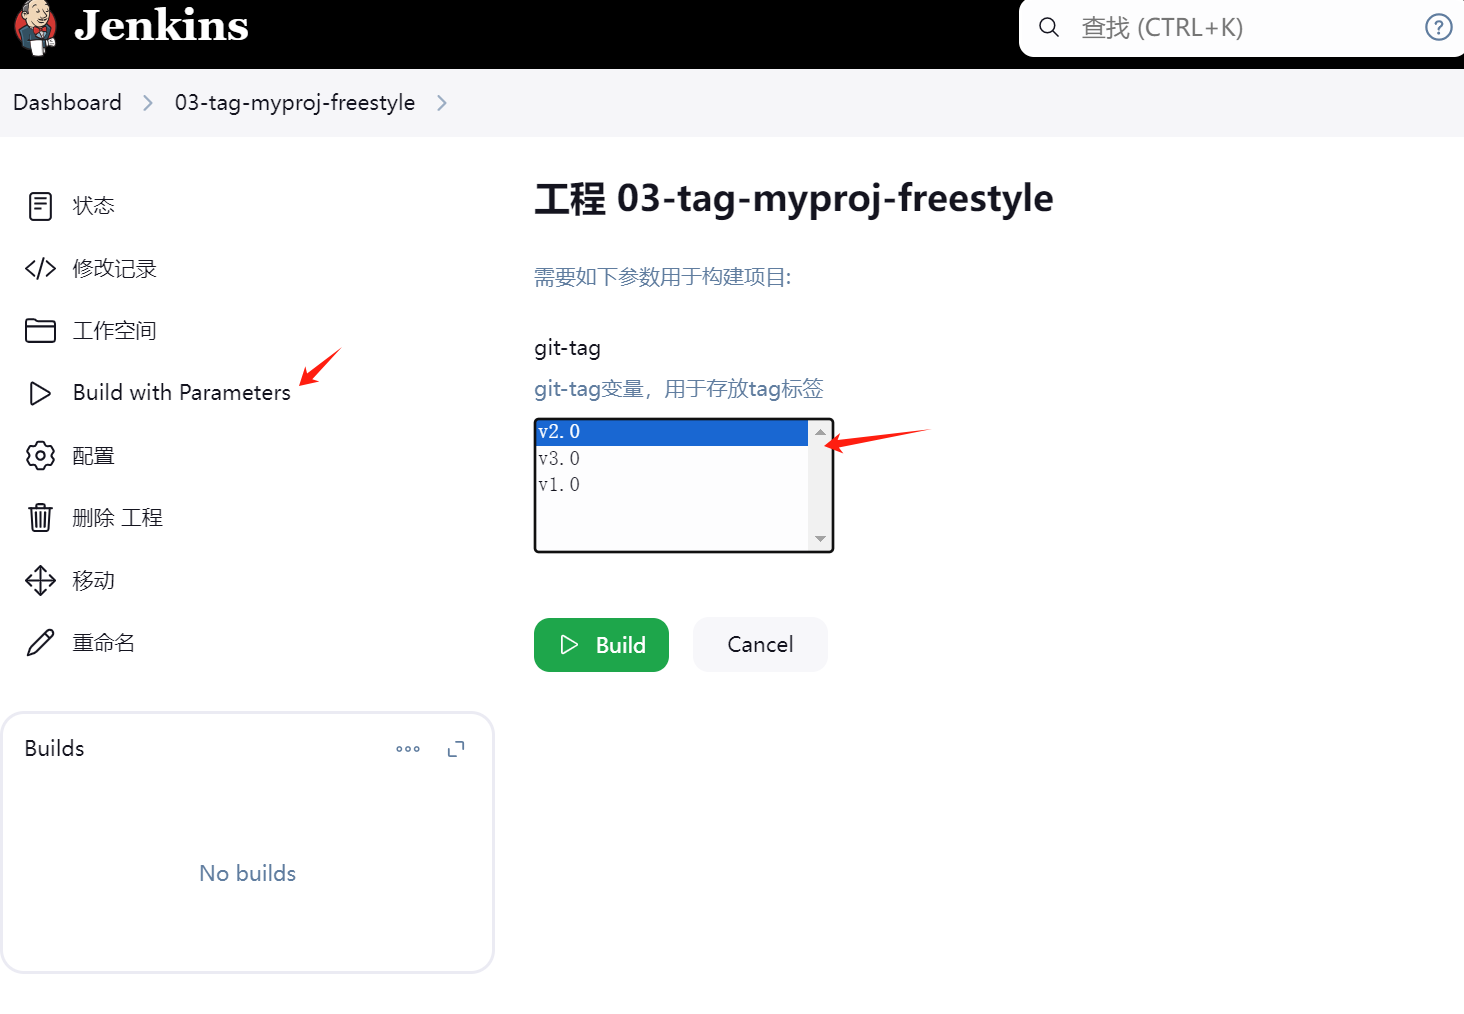Image resolution: width=1464 pixels, height=1014 pixels.
Task: Open 修改记录 change history
Action: pyautogui.click(x=115, y=268)
